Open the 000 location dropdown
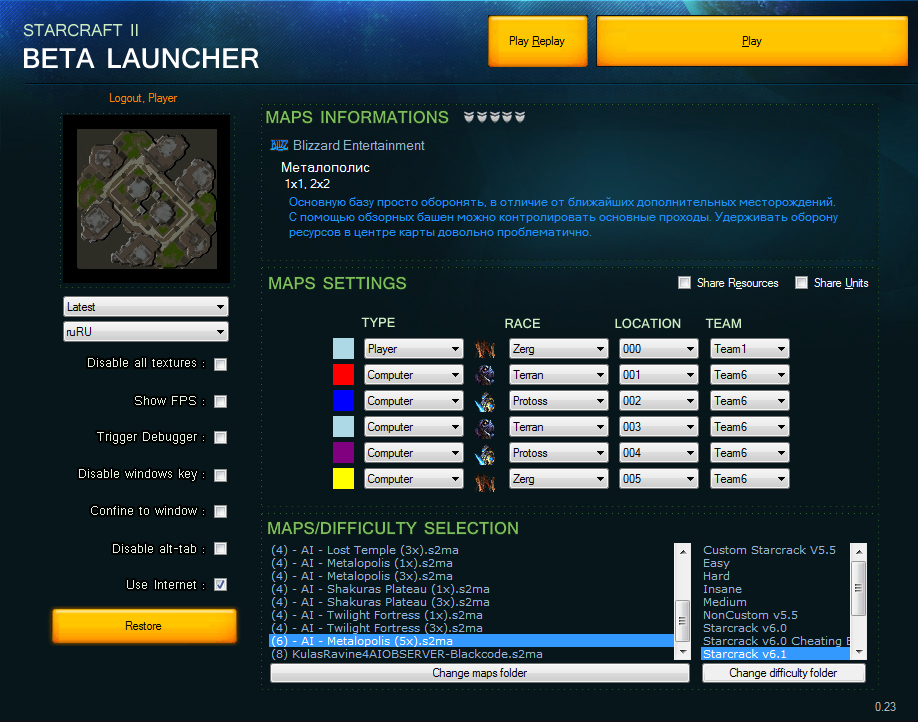This screenshot has height=722, width=918. [x=659, y=349]
